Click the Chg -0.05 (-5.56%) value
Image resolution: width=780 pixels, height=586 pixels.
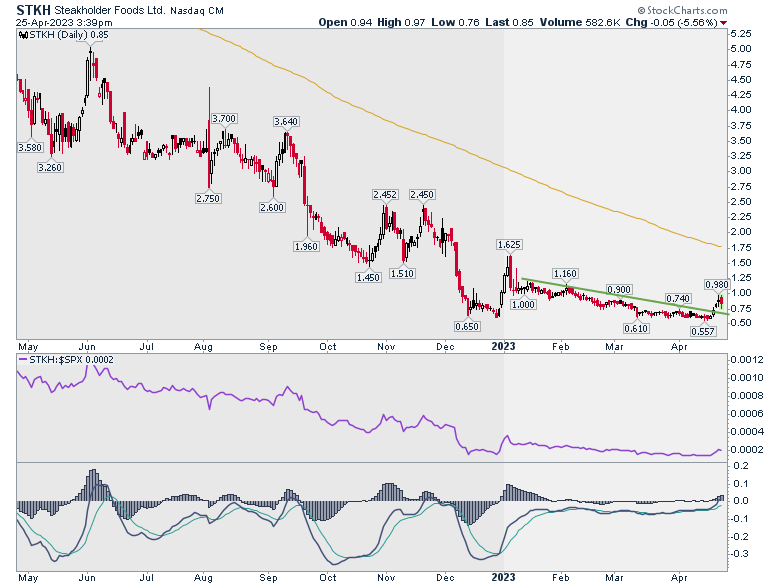point(672,22)
